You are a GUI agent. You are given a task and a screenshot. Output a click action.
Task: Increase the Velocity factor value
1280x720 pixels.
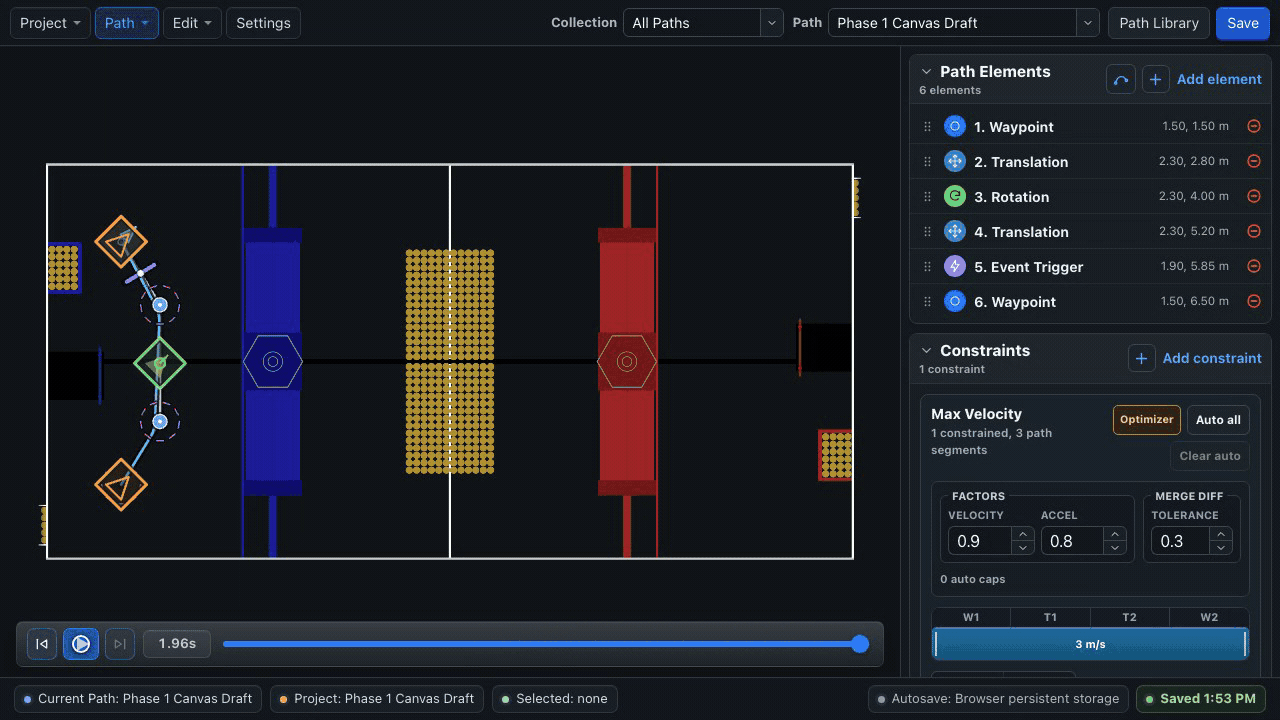1022,535
